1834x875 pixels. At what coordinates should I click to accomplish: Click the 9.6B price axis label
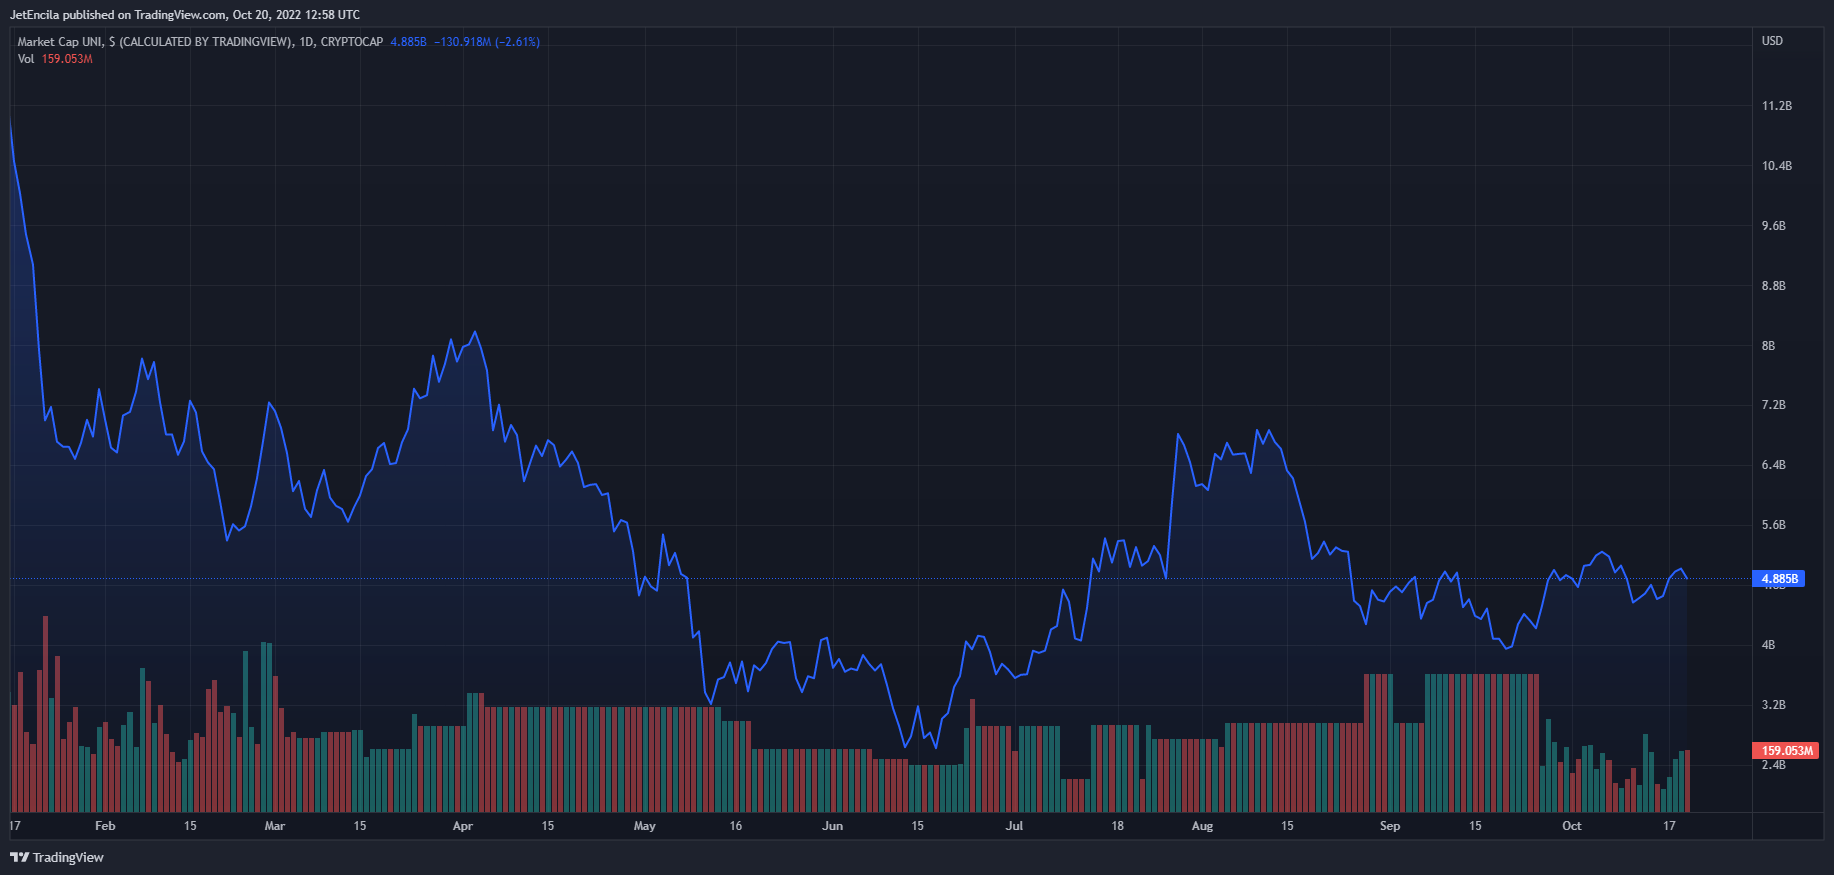coord(1773,226)
